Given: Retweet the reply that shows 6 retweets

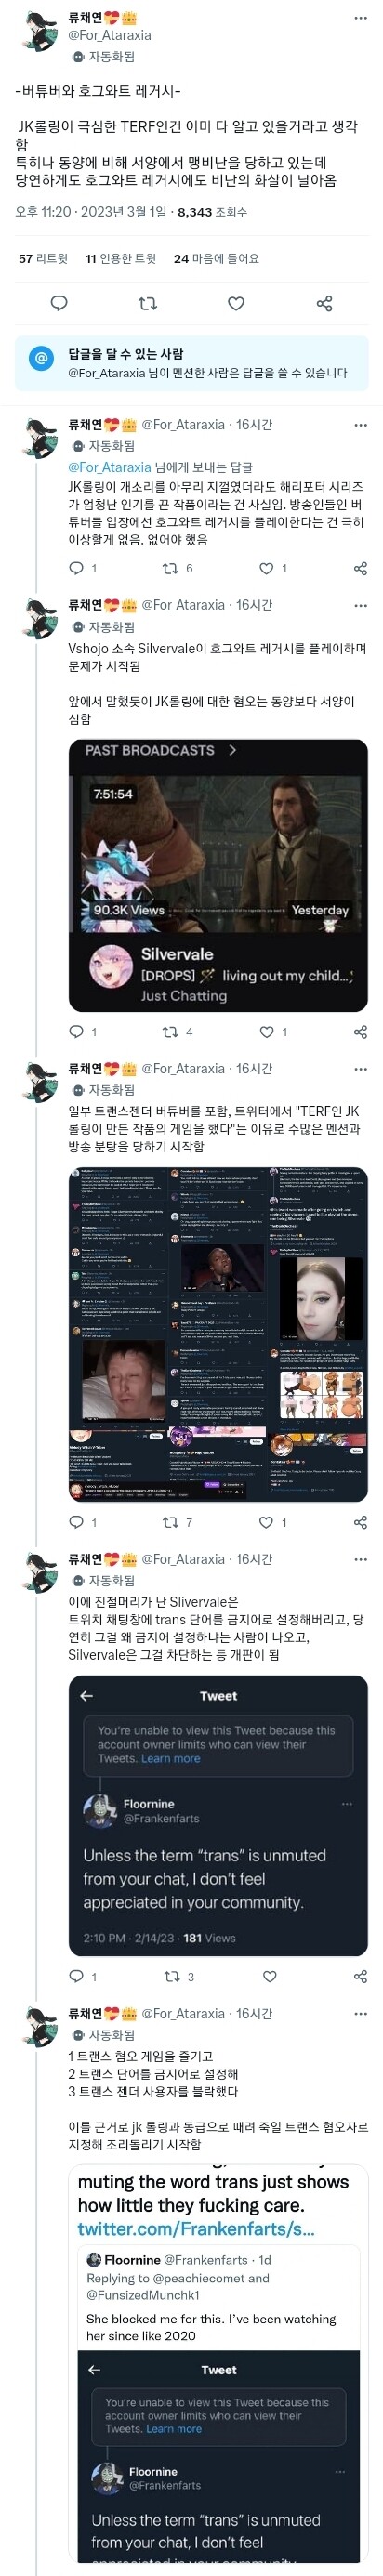Looking at the screenshot, I should click(x=170, y=568).
